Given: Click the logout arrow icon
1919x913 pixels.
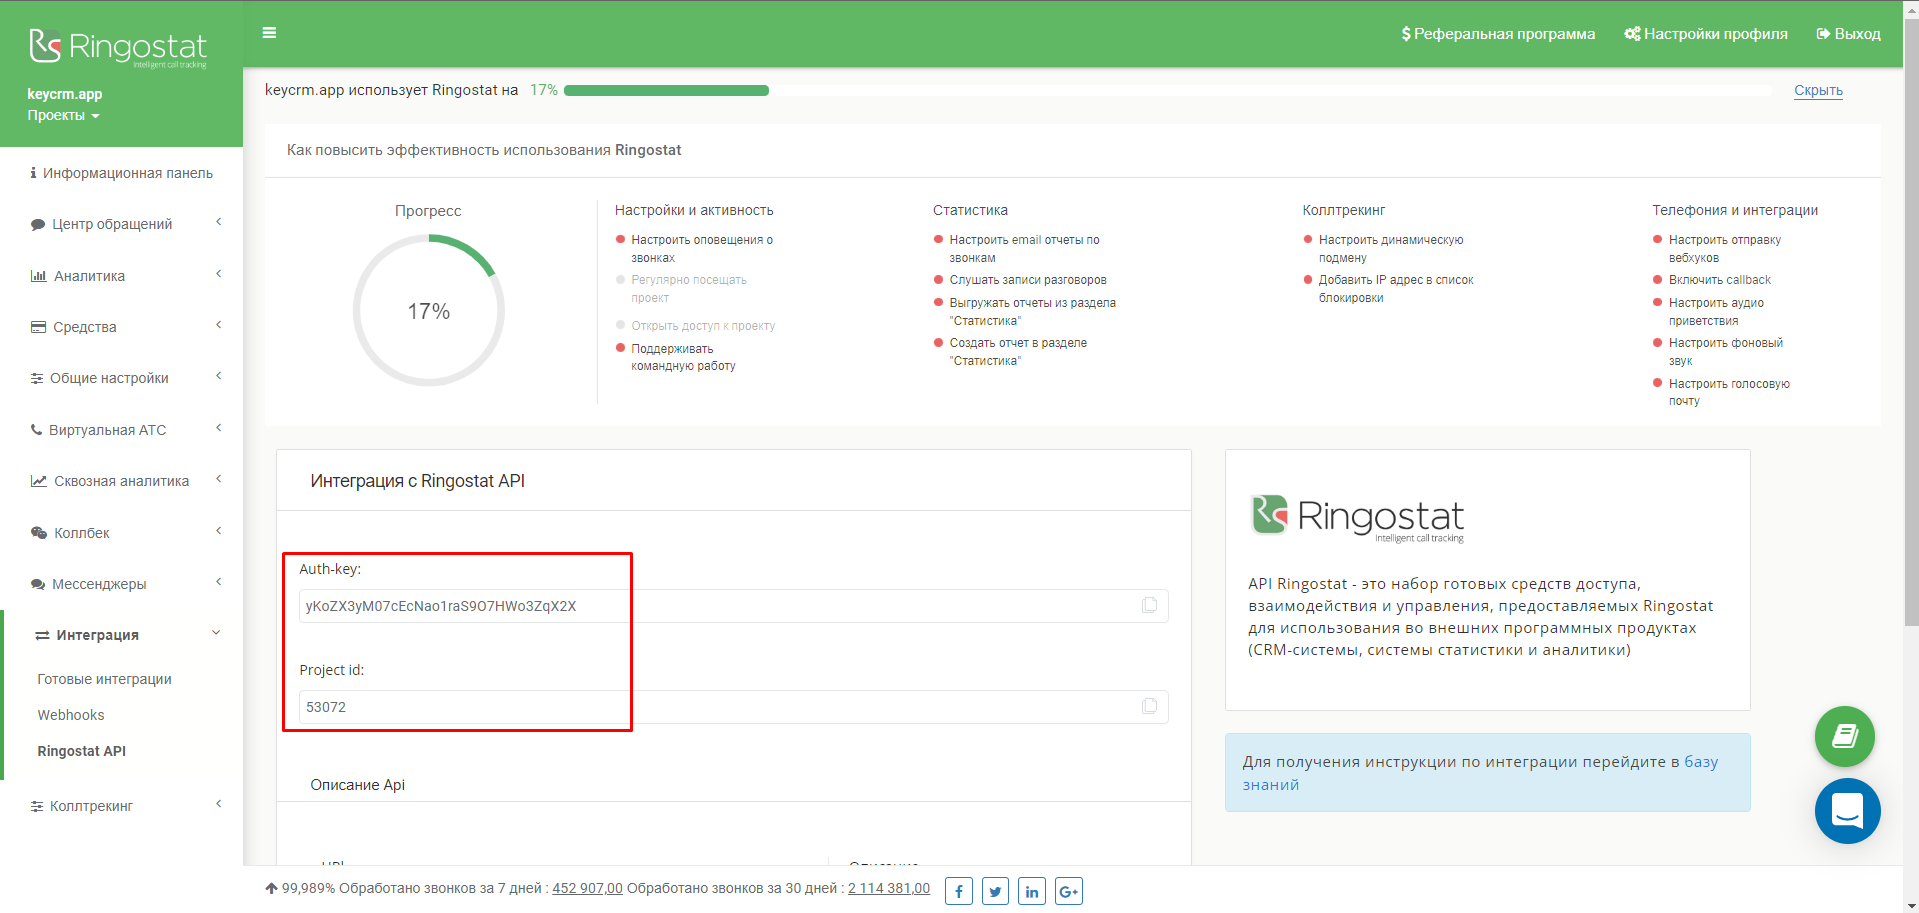Looking at the screenshot, I should click(x=1823, y=34).
